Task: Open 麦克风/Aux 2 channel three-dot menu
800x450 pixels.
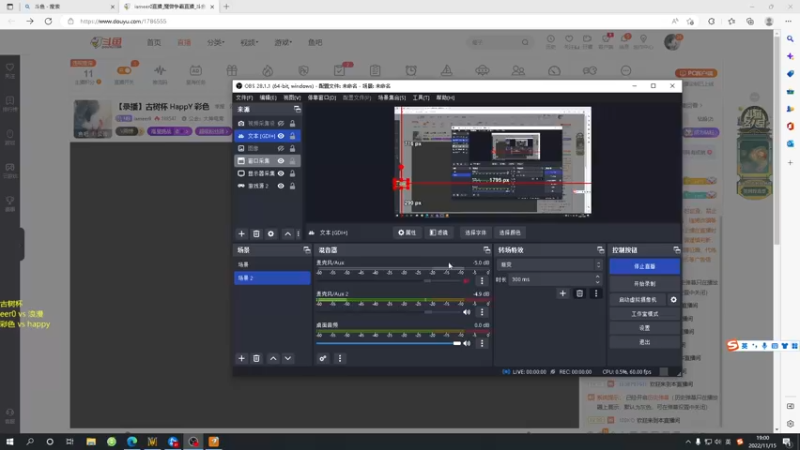Action: [482, 312]
